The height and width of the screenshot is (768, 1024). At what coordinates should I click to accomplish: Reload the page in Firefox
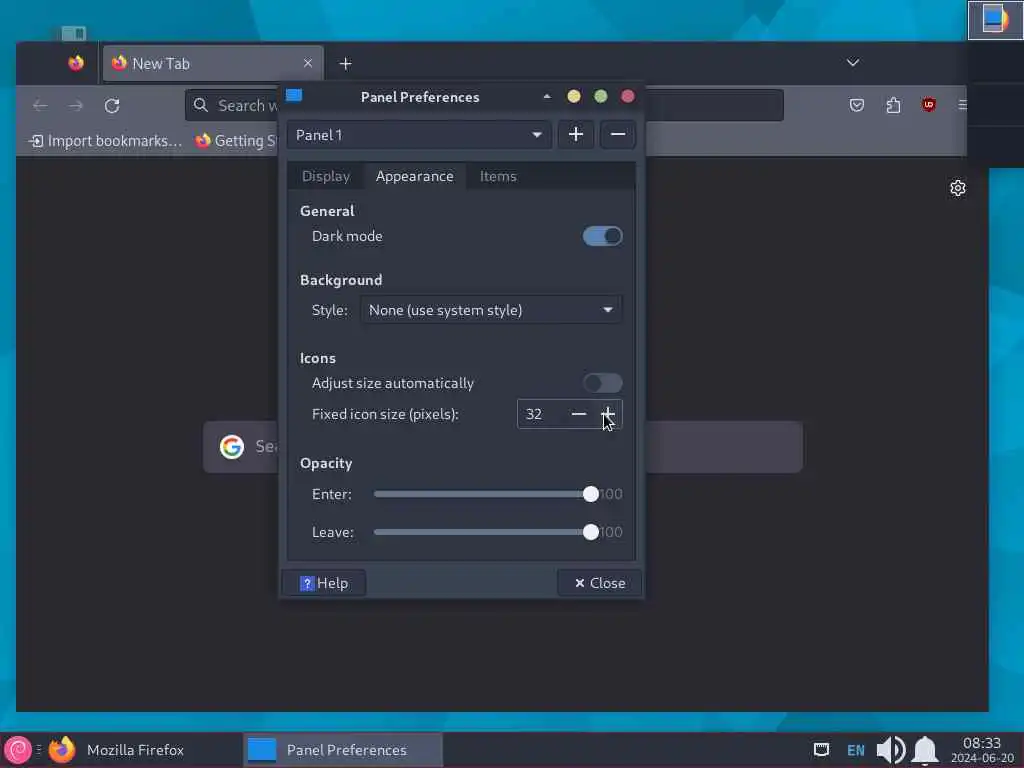click(112, 106)
